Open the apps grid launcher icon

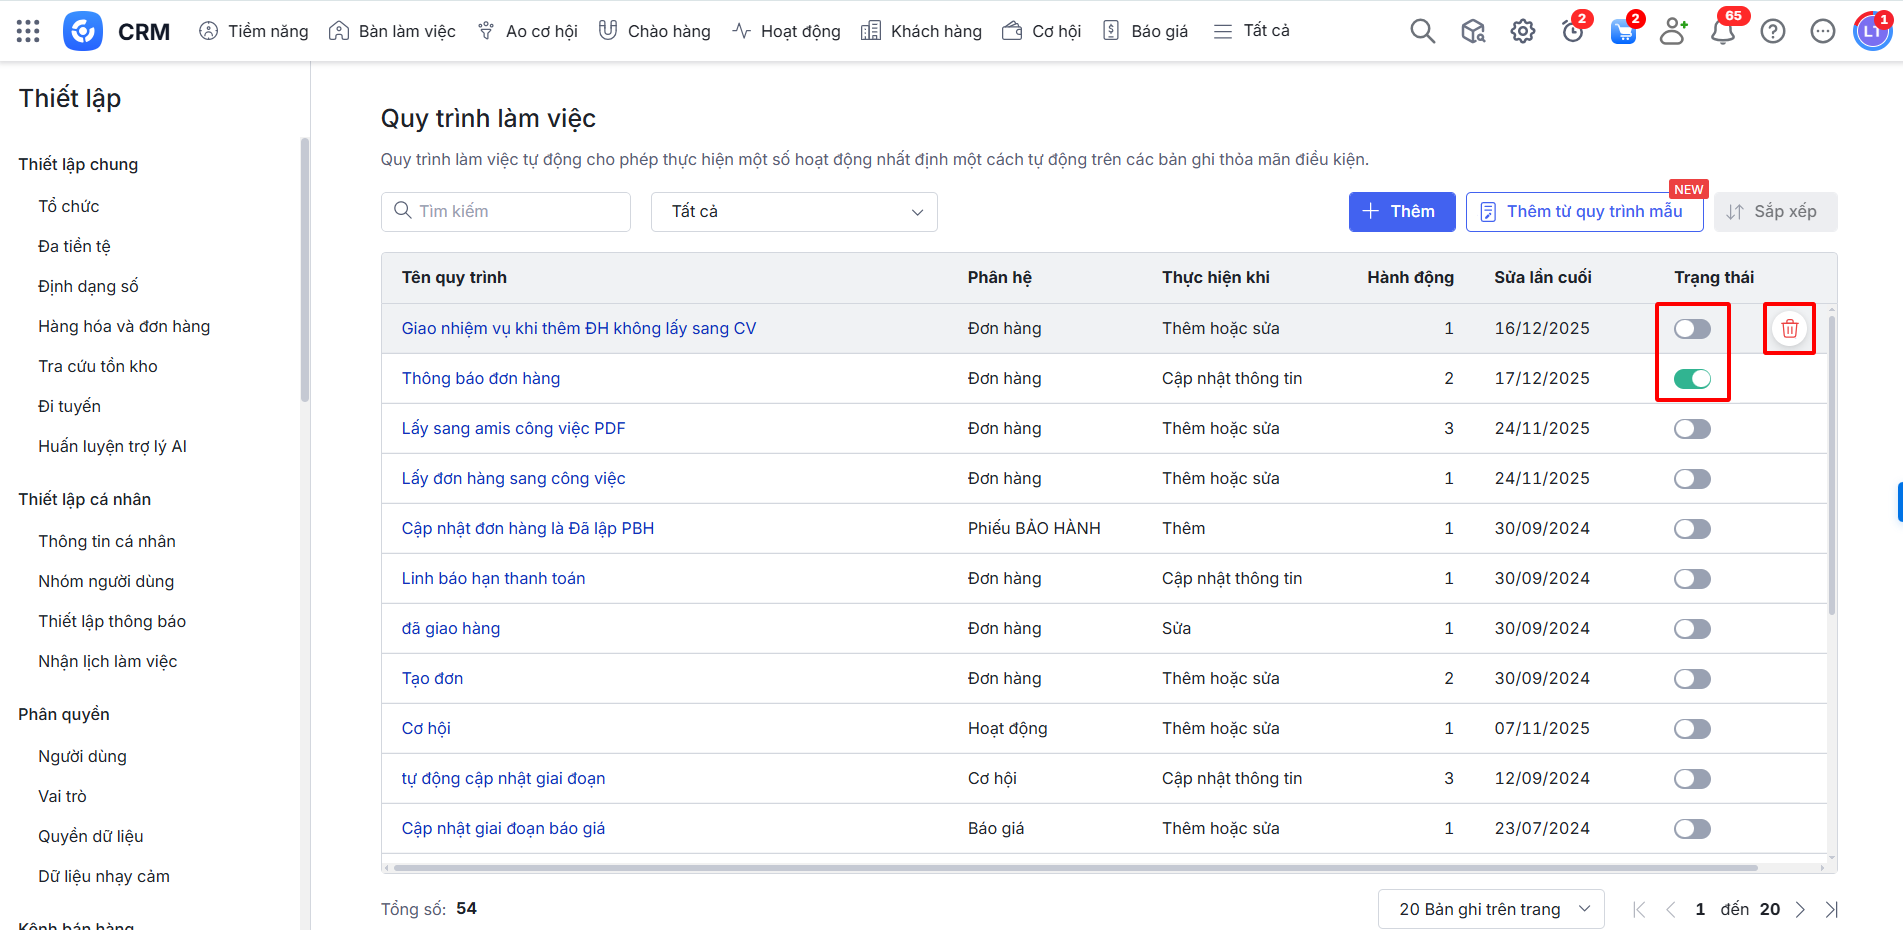click(x=28, y=31)
